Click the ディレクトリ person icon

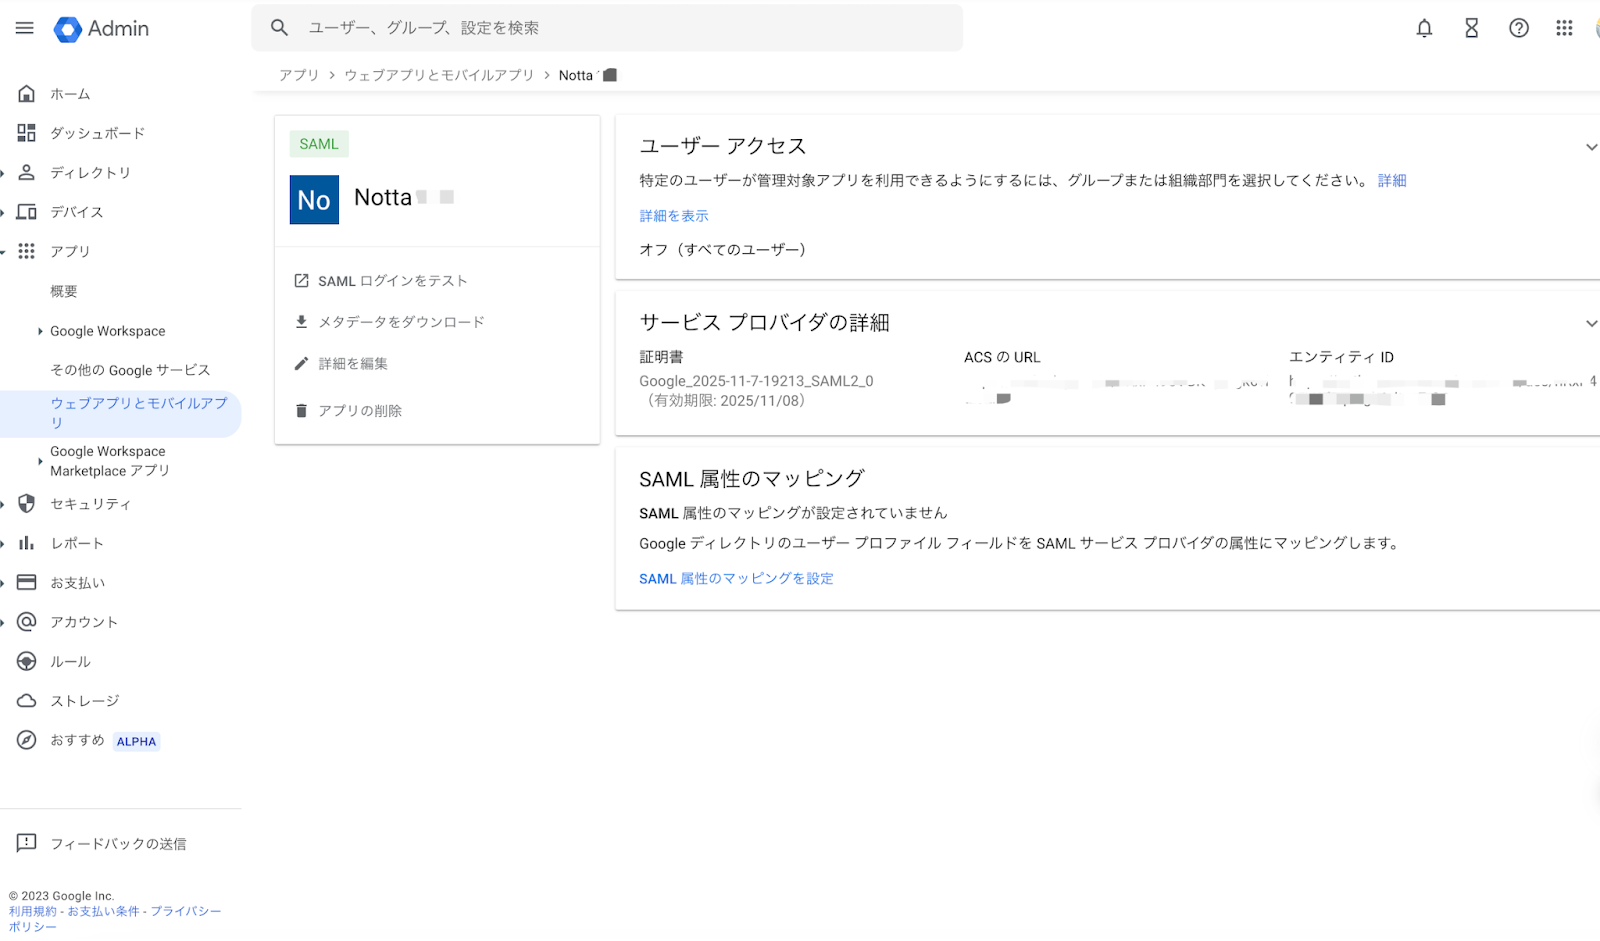(27, 172)
